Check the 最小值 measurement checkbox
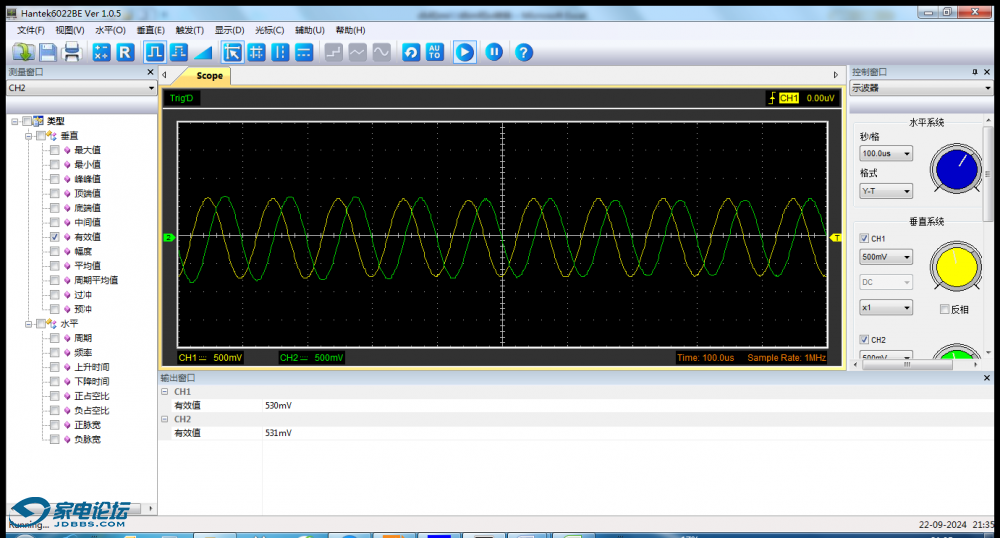Image resolution: width=1000 pixels, height=538 pixels. pos(55,164)
